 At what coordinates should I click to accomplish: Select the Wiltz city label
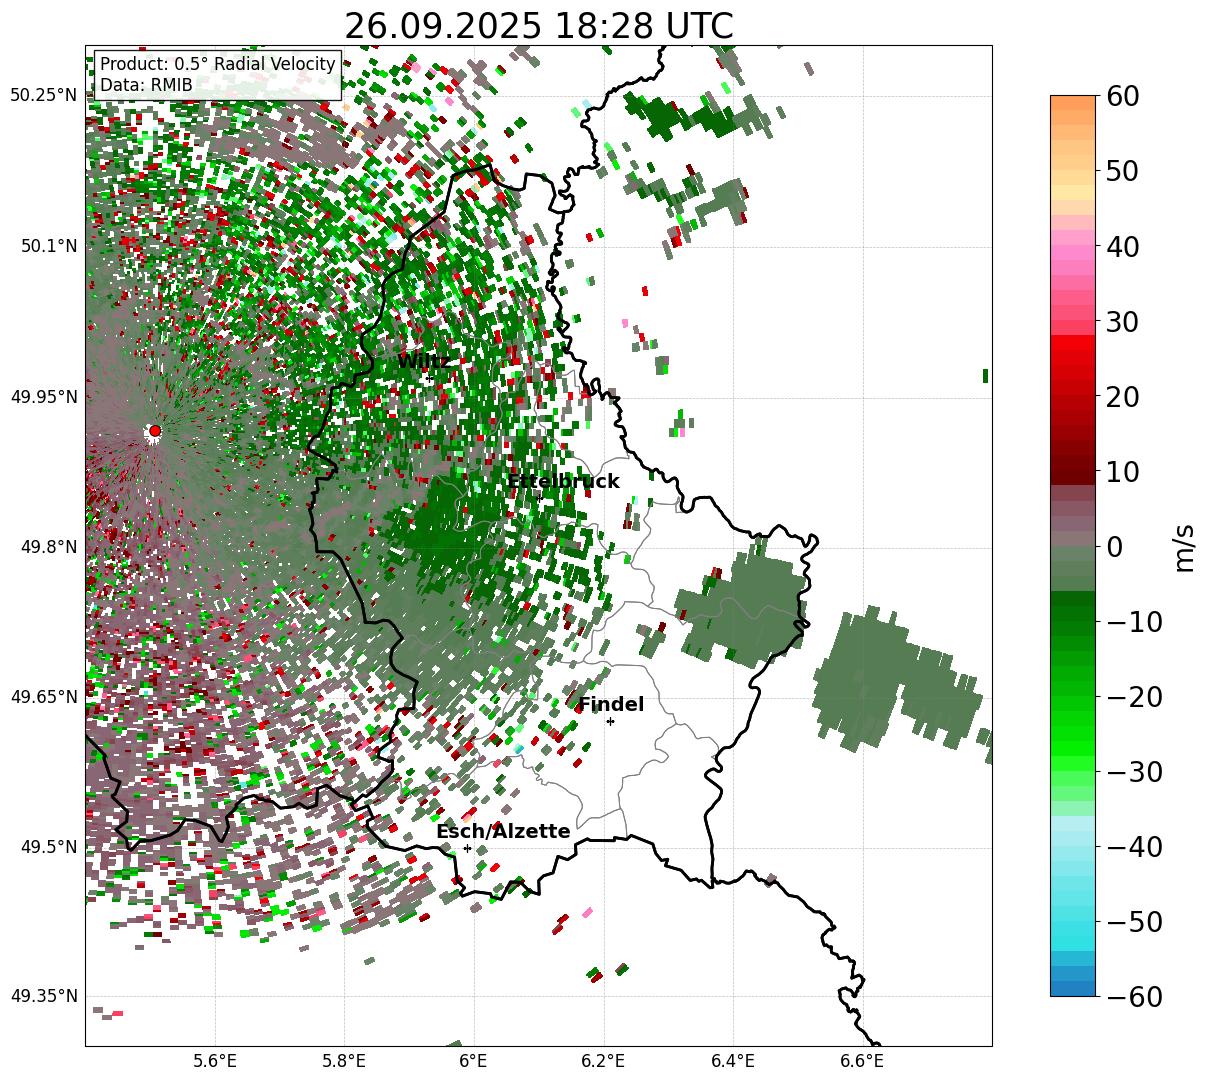click(424, 361)
